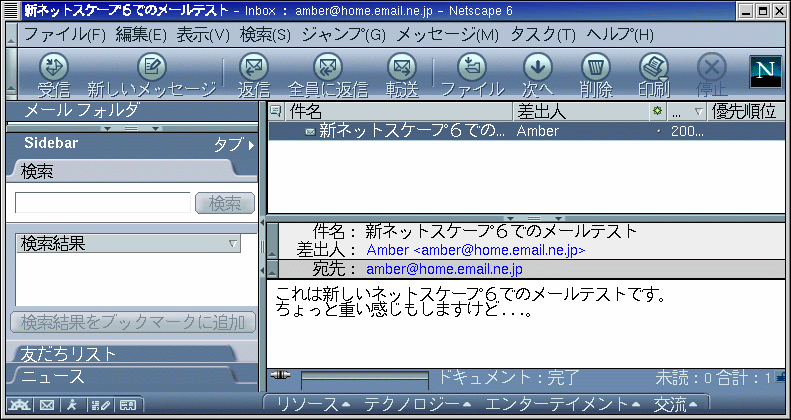
Task: Open the エンターテイメント menu in the bottom bar
Action: [562, 403]
